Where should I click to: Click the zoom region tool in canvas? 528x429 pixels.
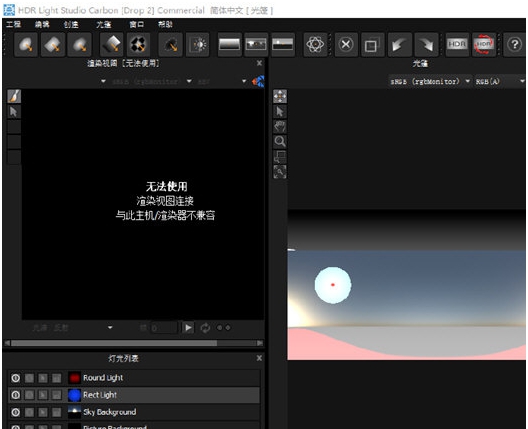tap(280, 157)
